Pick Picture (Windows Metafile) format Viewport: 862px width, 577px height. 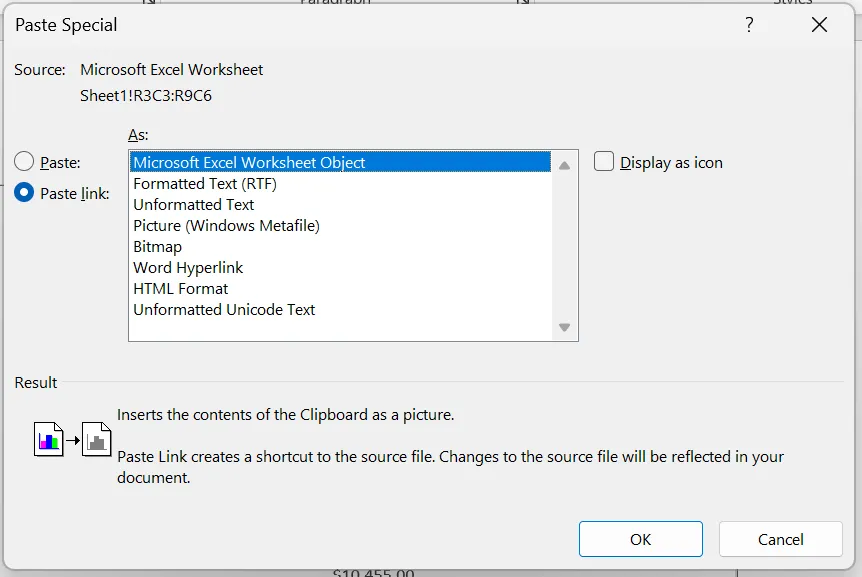click(226, 226)
